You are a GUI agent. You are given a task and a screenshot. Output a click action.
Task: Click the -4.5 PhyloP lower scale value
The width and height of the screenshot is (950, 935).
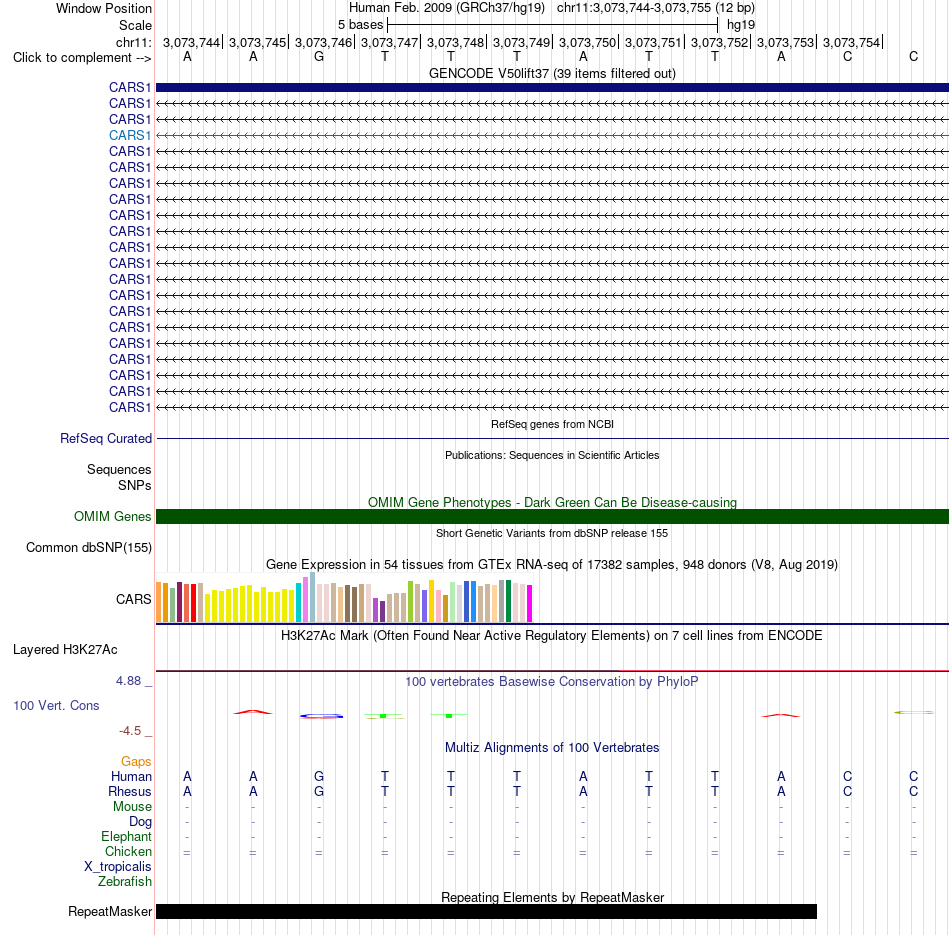tap(130, 731)
